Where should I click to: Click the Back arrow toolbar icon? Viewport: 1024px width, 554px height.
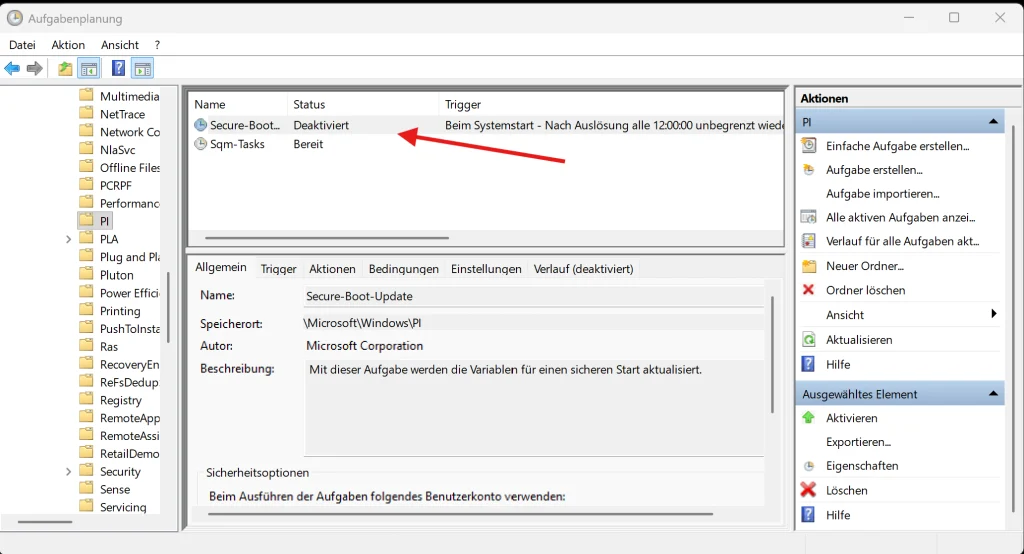click(x=12, y=68)
